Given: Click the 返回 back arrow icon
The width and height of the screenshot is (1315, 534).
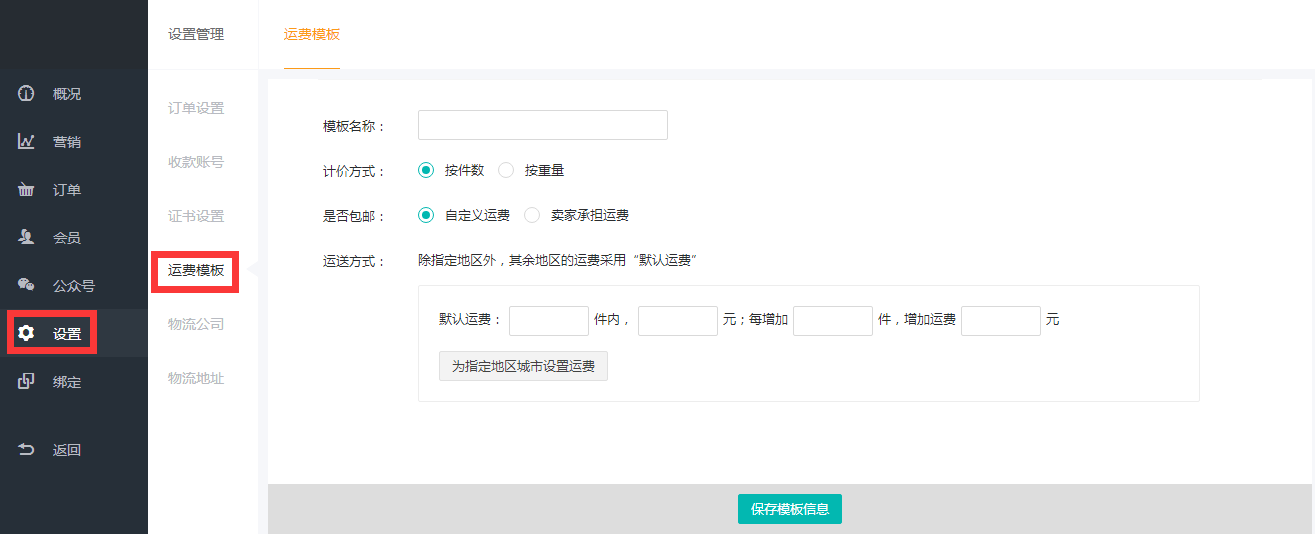Looking at the screenshot, I should coord(27,450).
